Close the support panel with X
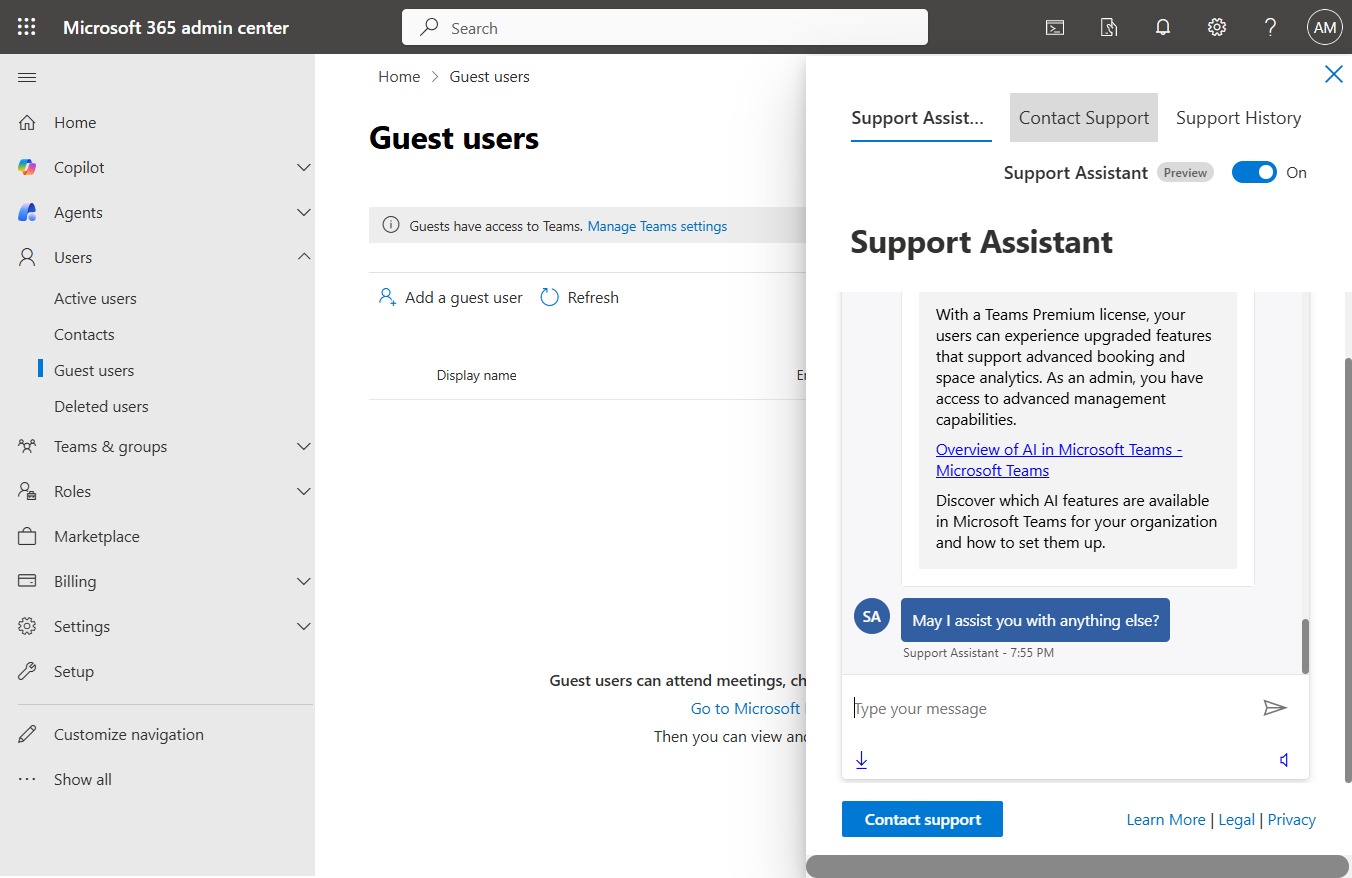1352x878 pixels. (1333, 74)
